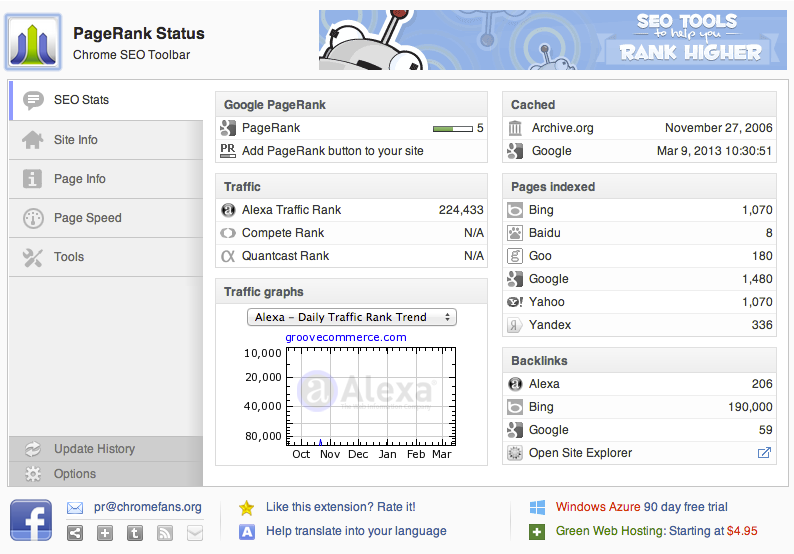The image size is (794, 554).
Task: Open the Open Site Explorer external link arrow
Action: point(764,453)
